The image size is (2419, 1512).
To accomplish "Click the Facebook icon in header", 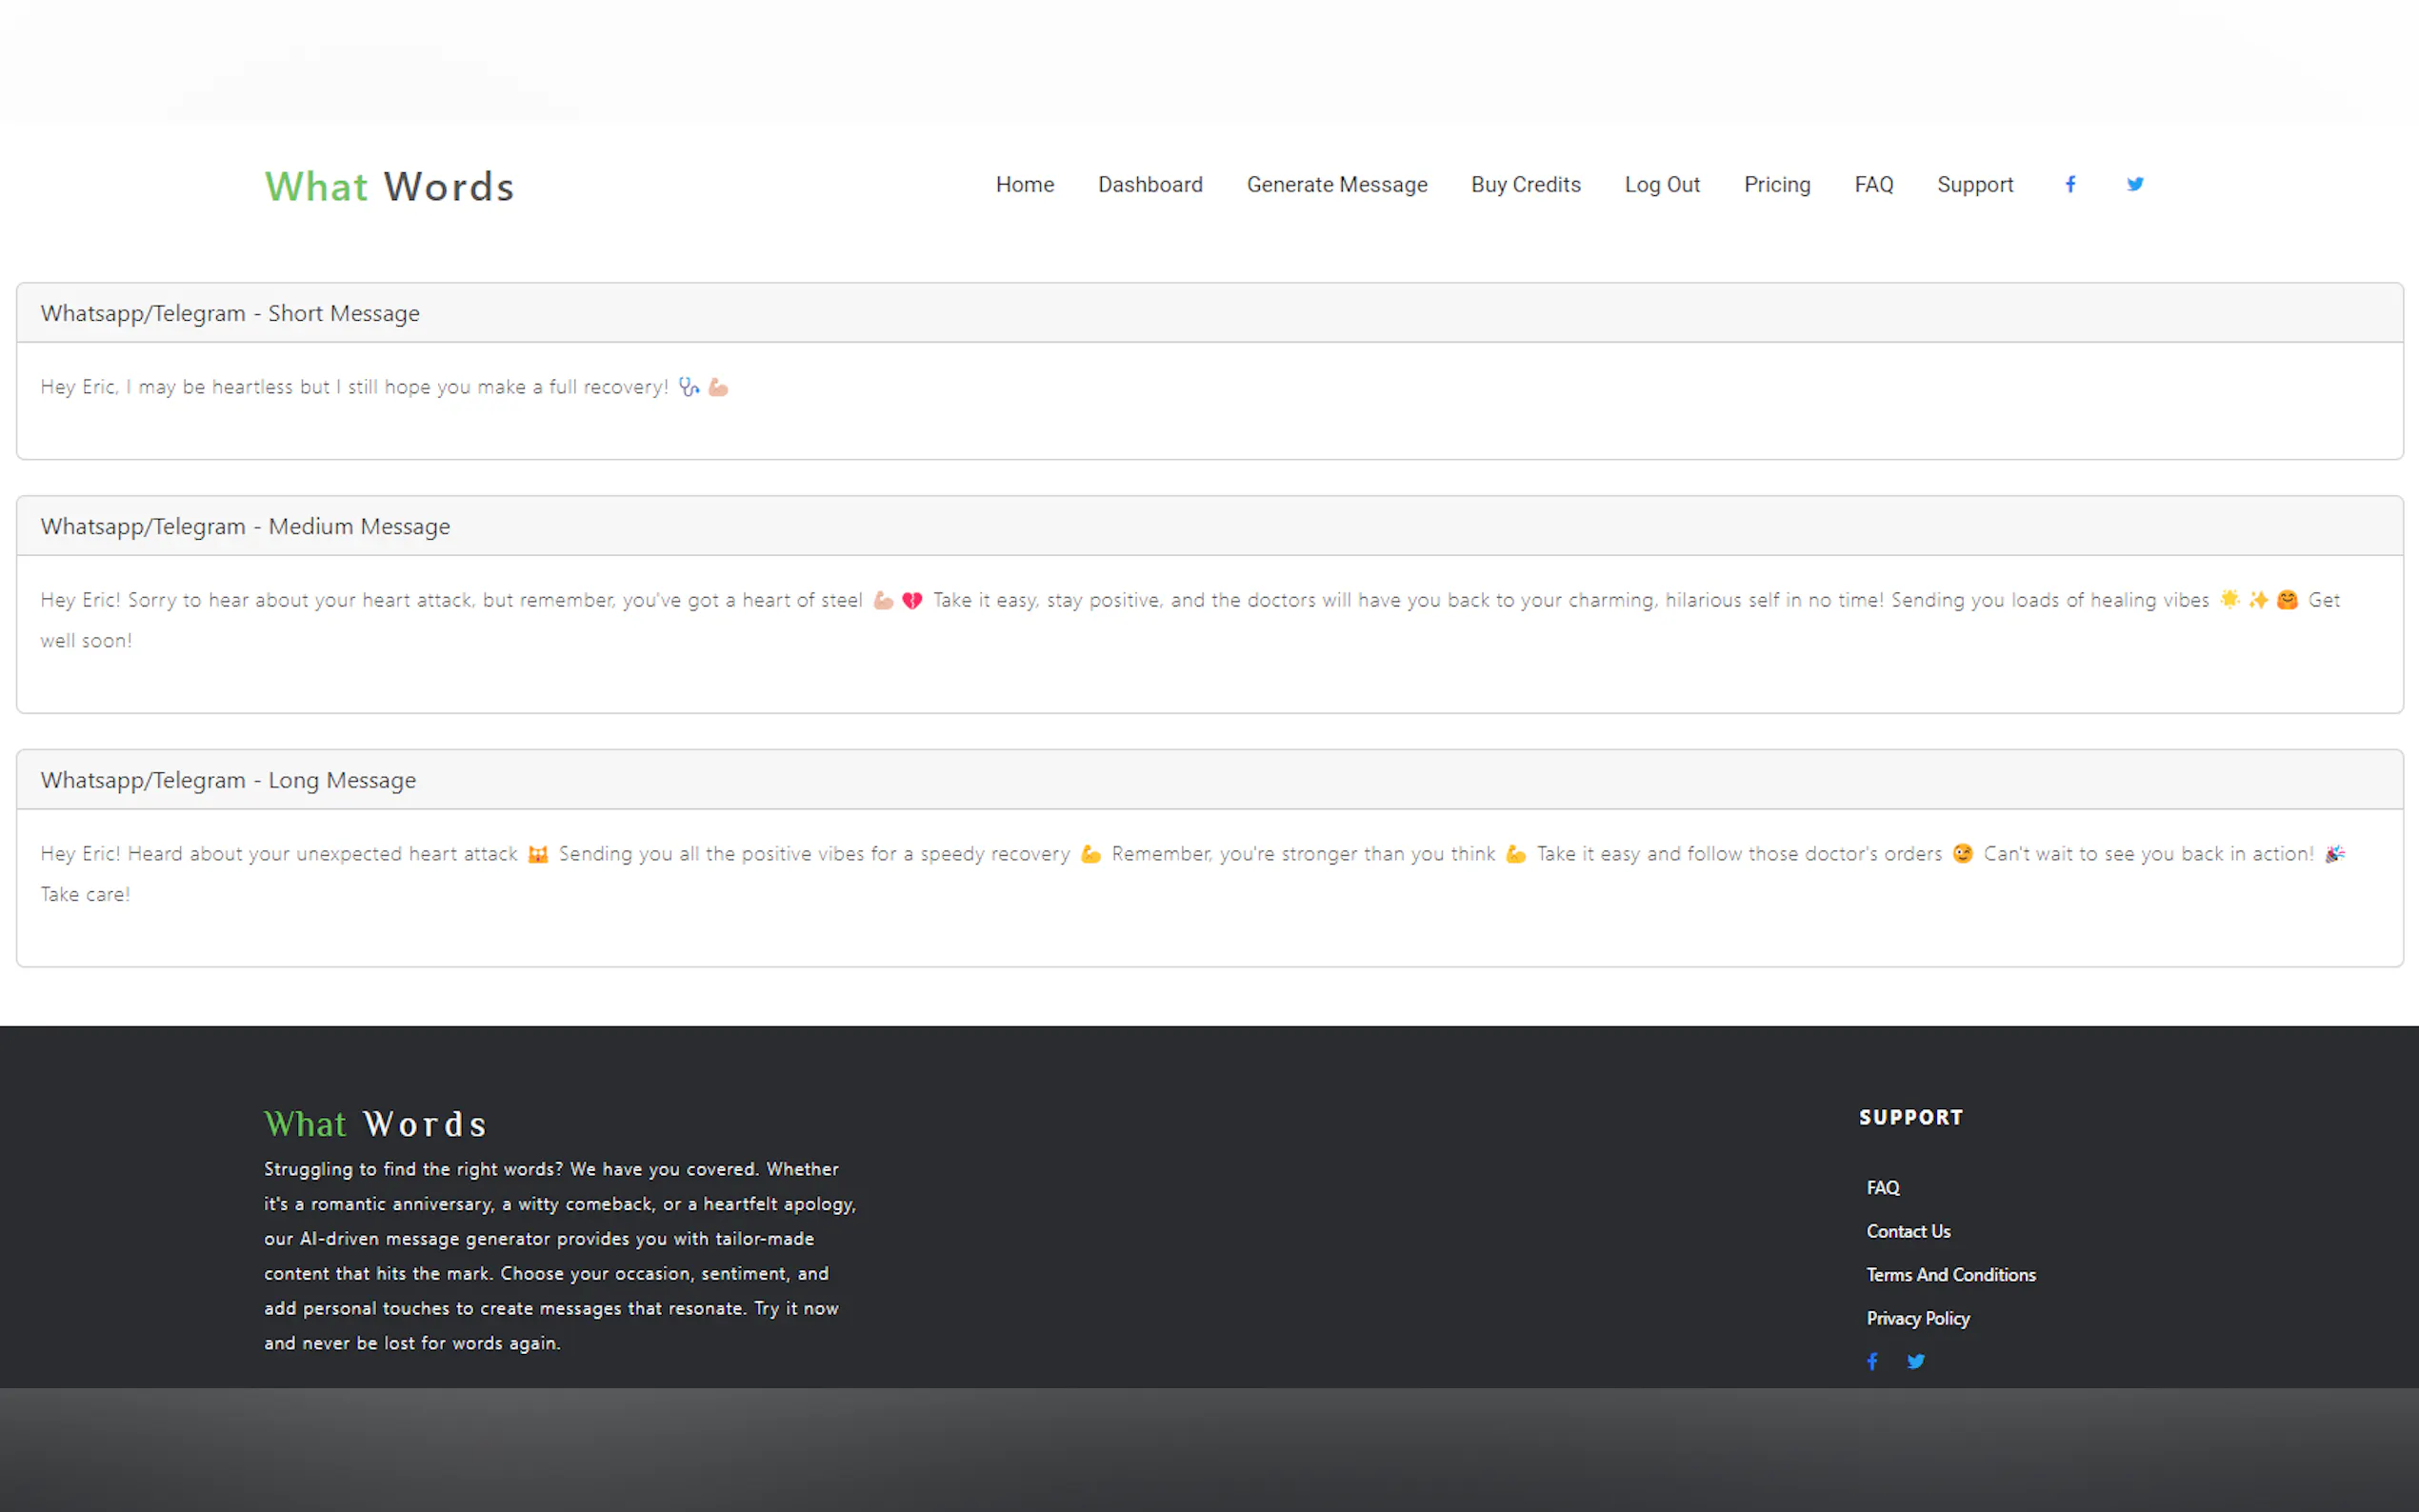I will tap(2070, 185).
